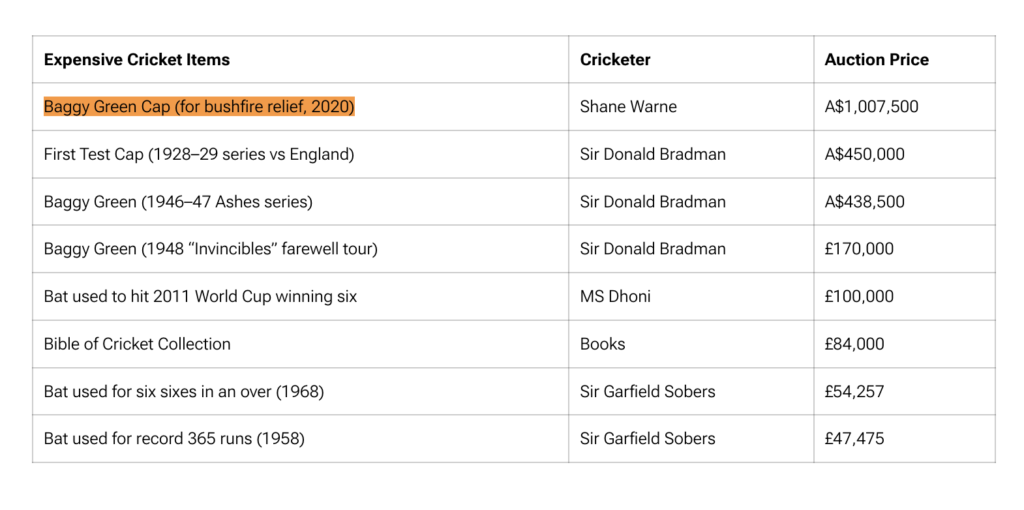Click the A$438,500 price cell
The image size is (1024, 510).
click(864, 202)
